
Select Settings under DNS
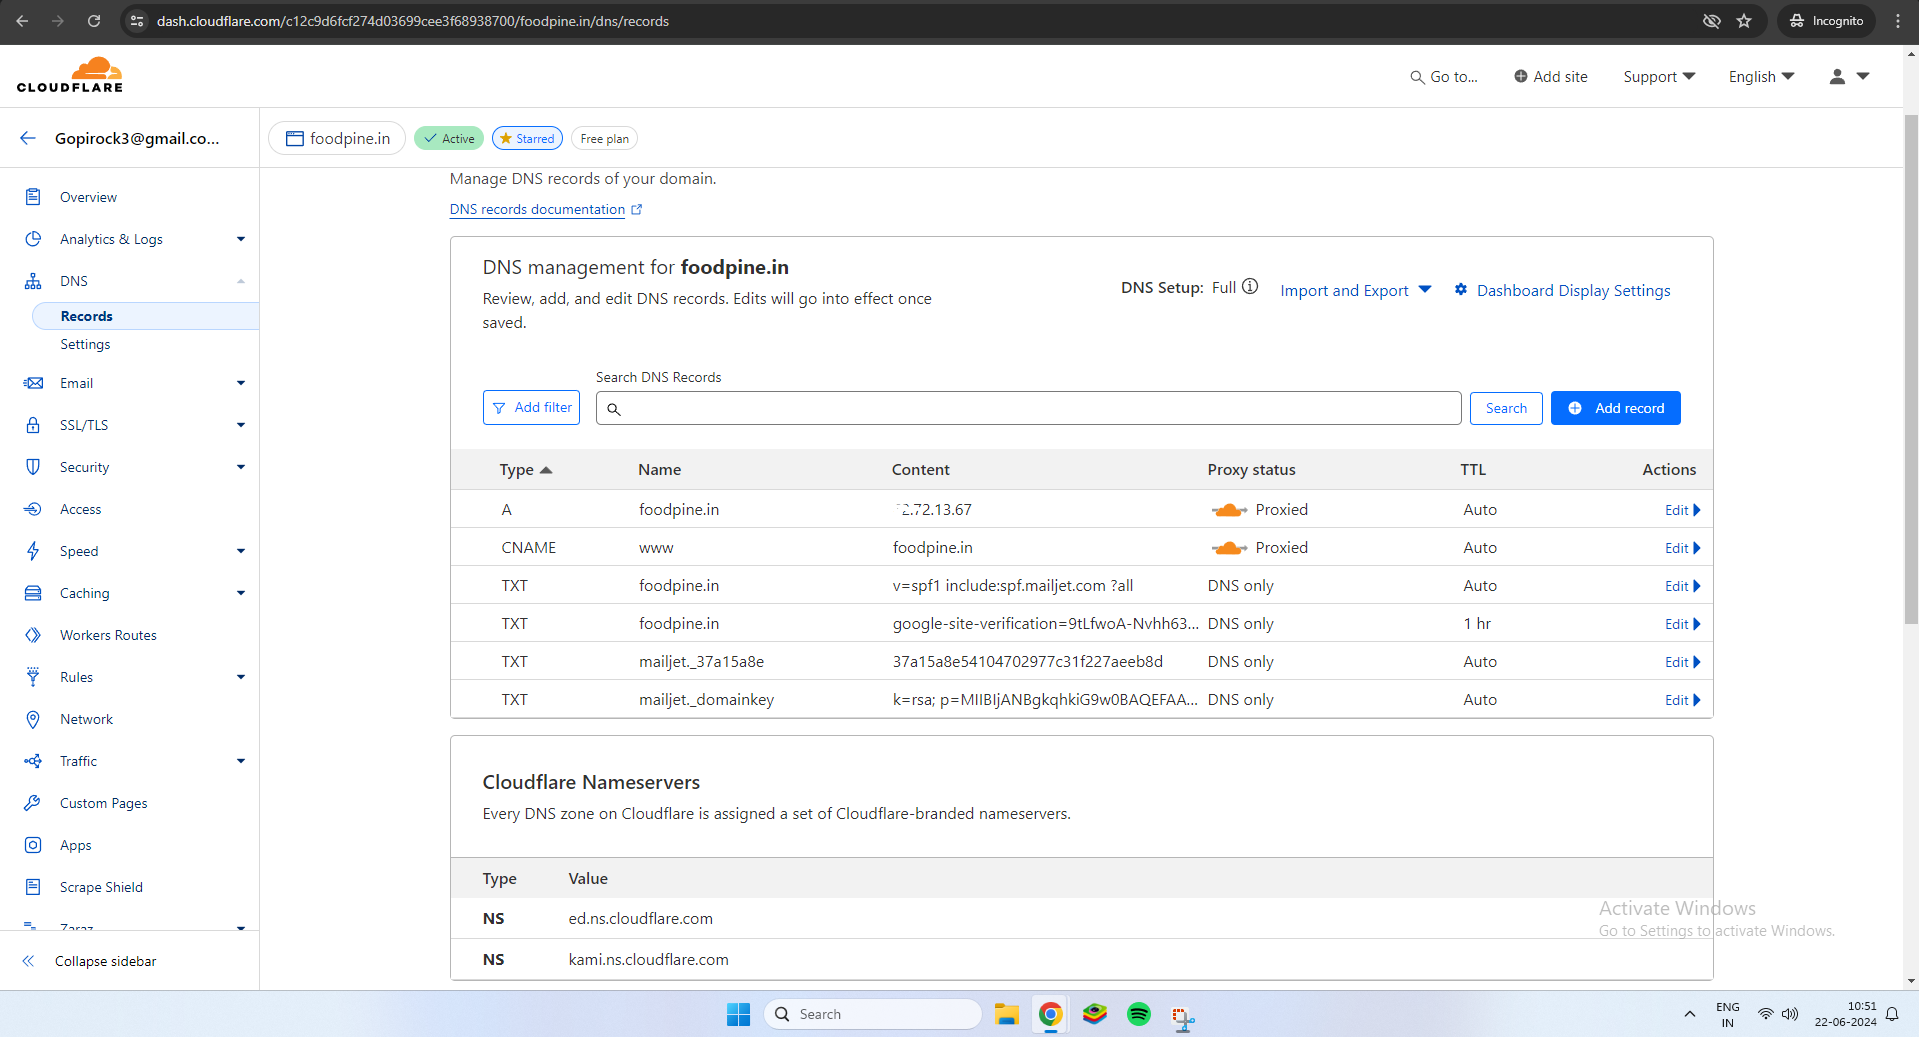(85, 344)
